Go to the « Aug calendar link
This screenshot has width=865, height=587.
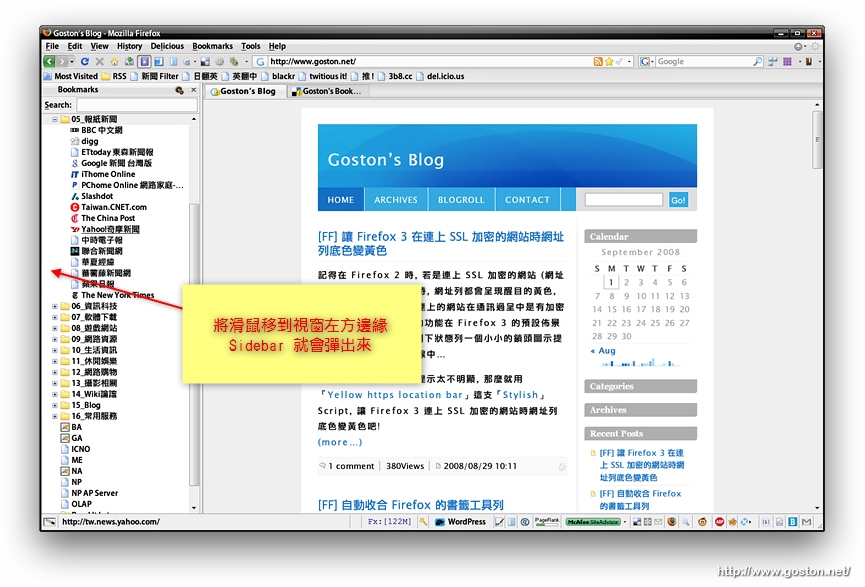coord(603,350)
